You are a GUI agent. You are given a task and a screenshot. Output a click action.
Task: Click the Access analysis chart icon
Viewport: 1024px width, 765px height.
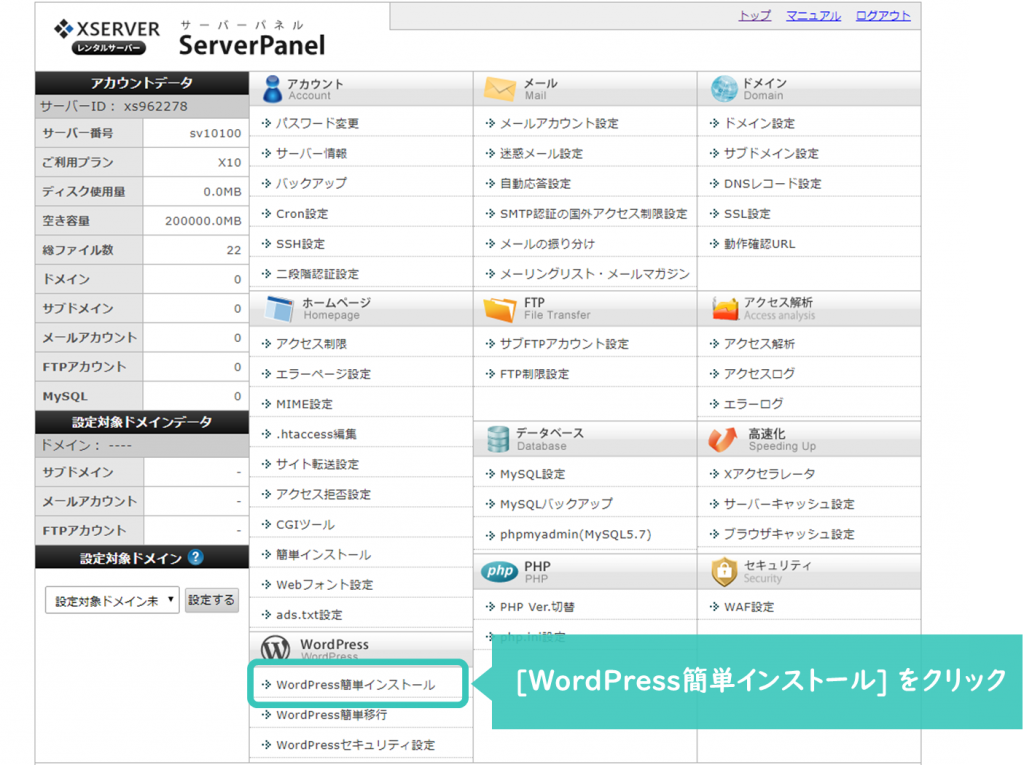(x=725, y=308)
